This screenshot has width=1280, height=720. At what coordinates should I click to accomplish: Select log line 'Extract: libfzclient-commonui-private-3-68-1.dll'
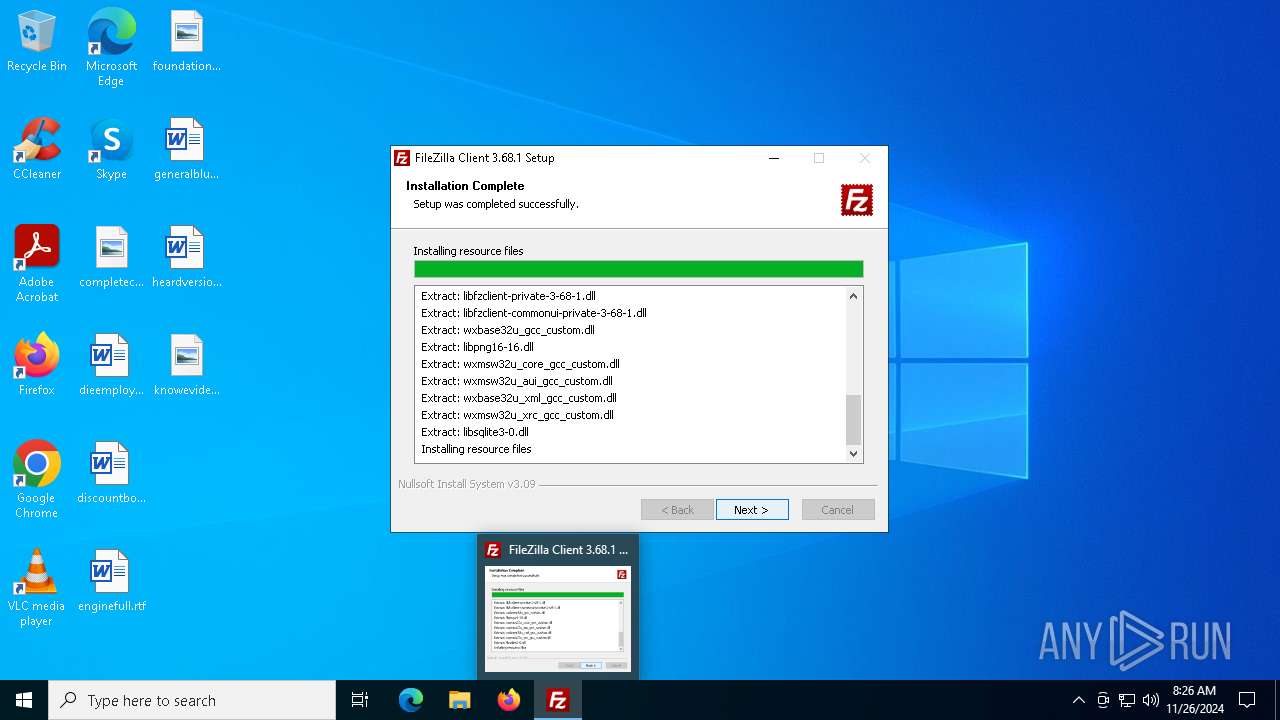534,313
